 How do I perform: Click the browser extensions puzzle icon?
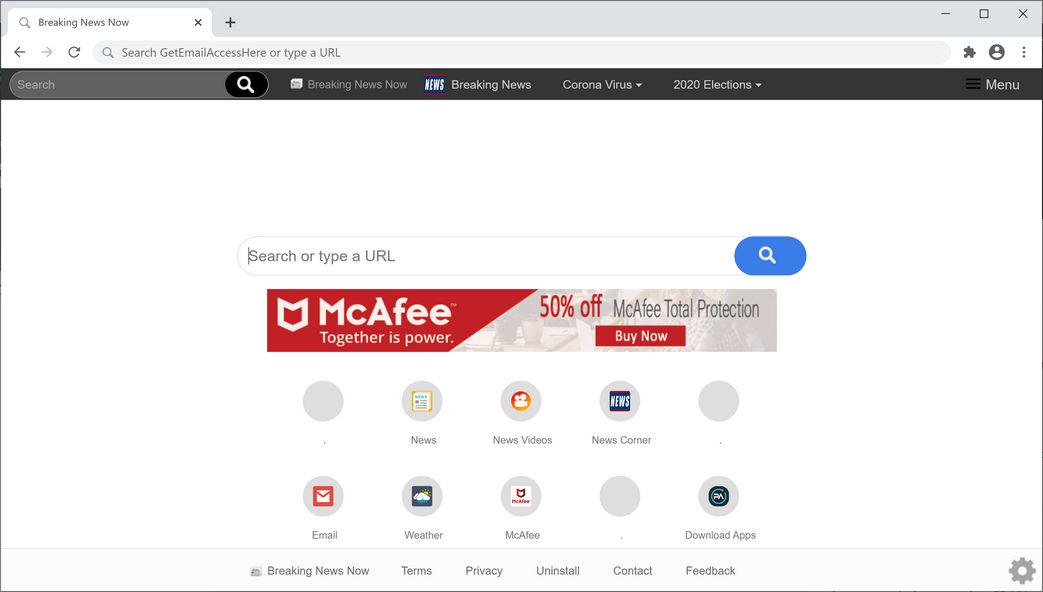[x=969, y=51]
